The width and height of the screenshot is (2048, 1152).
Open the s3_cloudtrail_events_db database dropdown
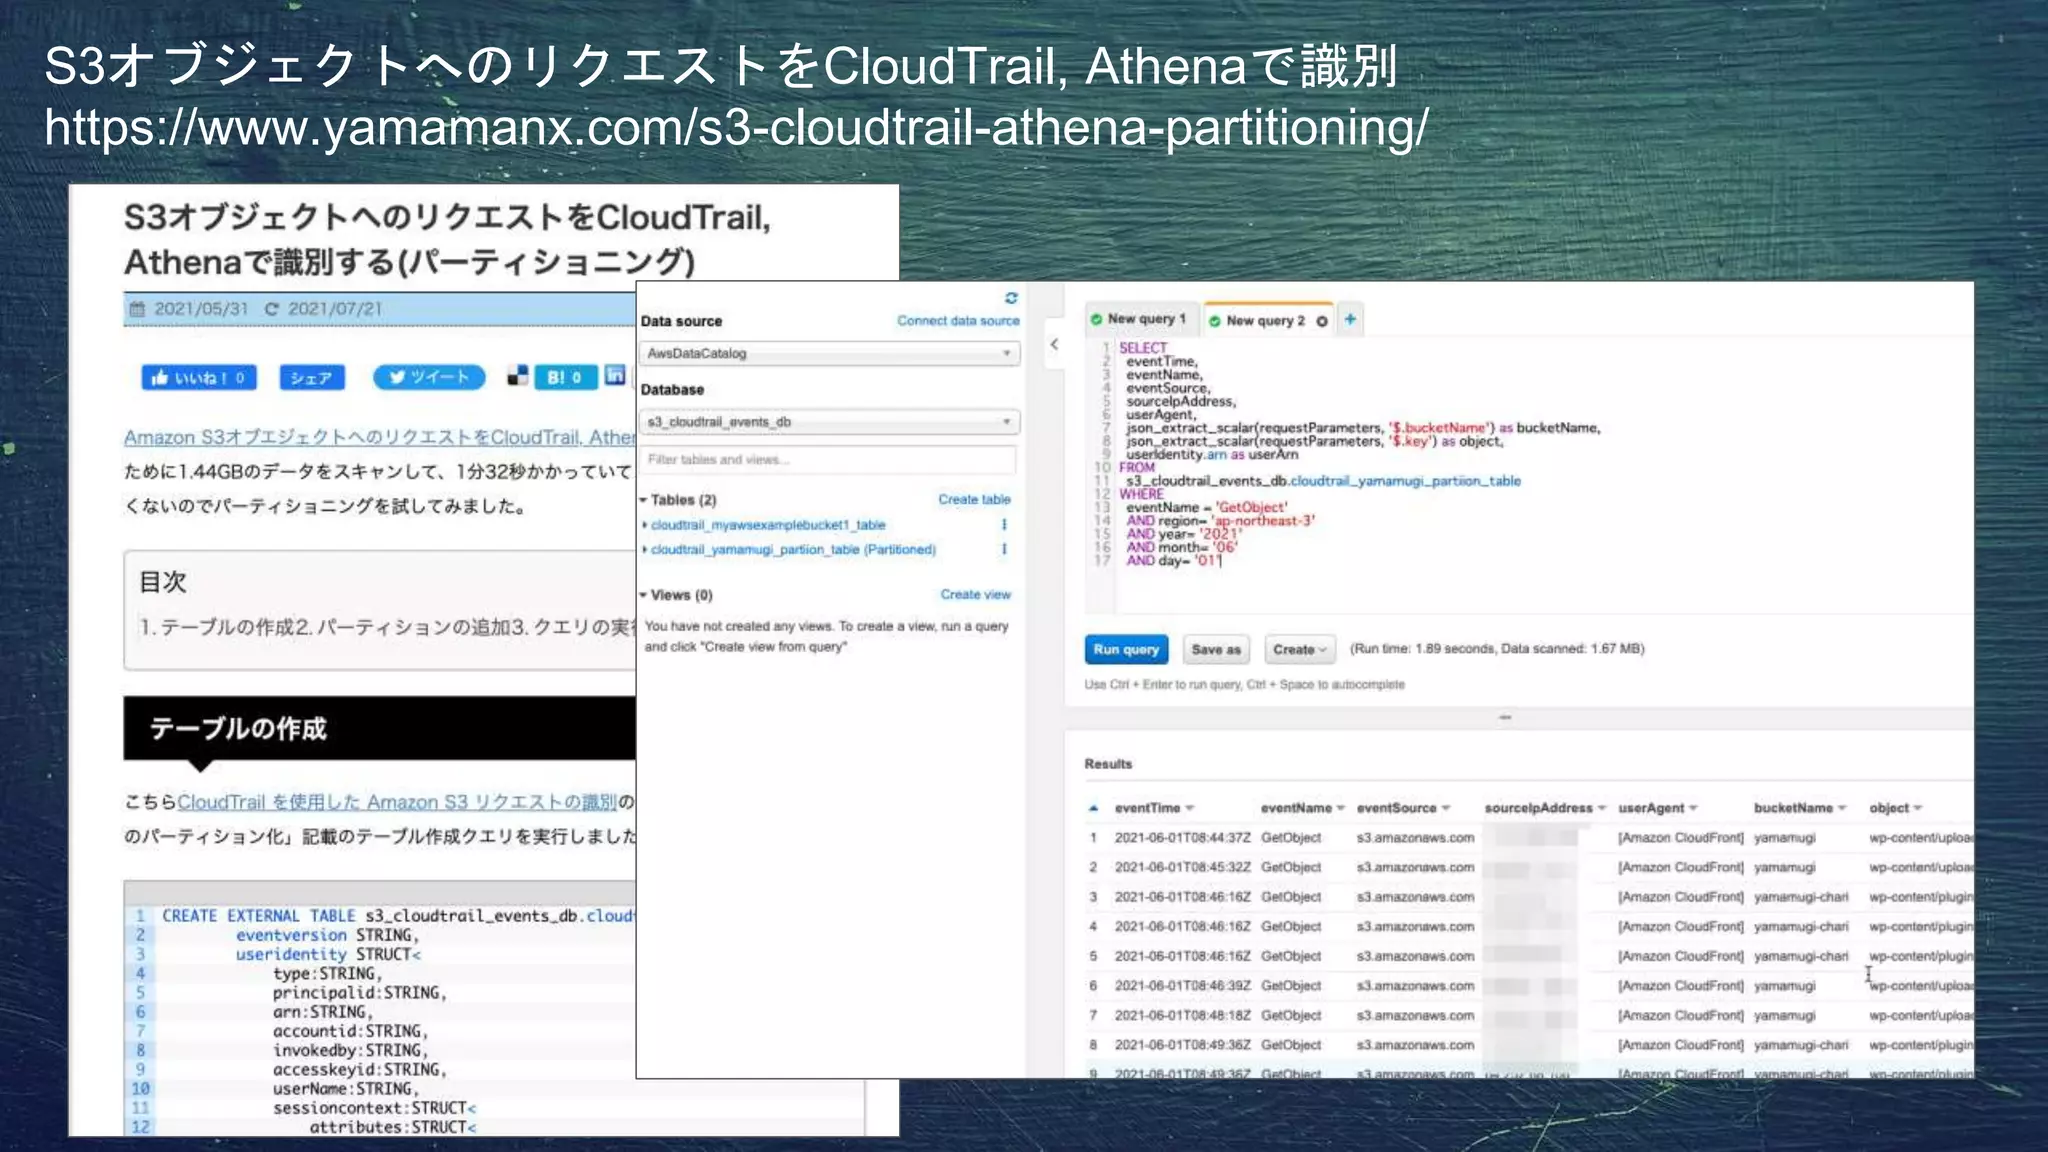point(829,422)
